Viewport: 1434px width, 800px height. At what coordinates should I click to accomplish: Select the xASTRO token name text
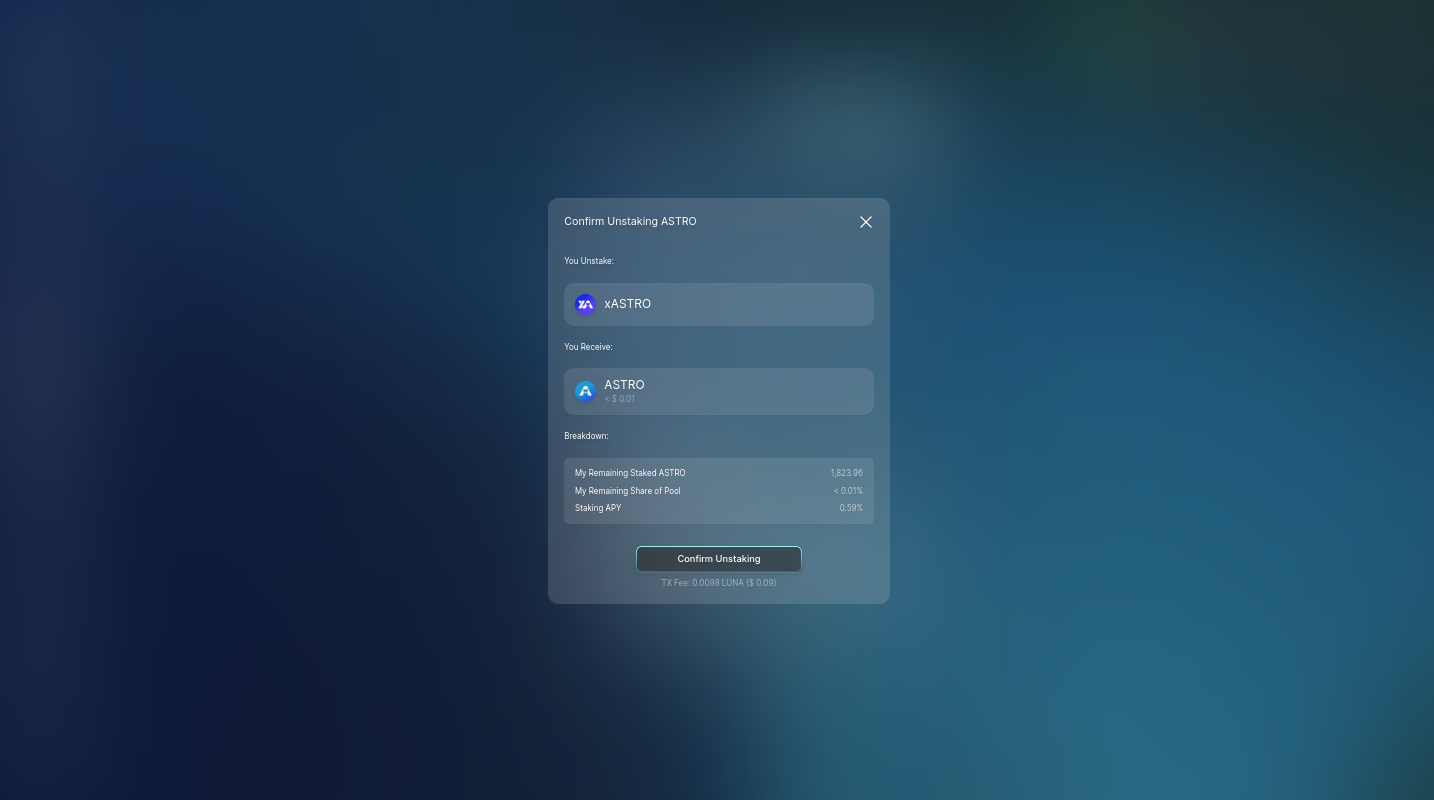(x=627, y=304)
